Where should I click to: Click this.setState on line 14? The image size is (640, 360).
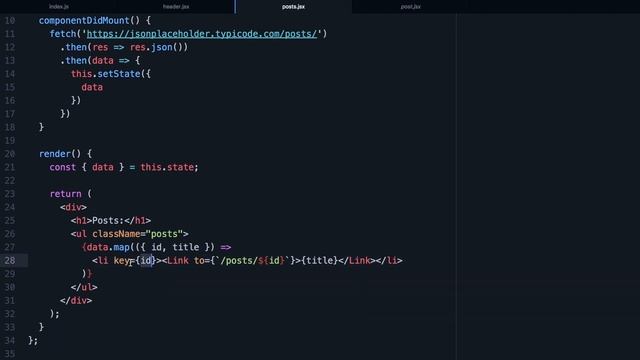click(105, 74)
